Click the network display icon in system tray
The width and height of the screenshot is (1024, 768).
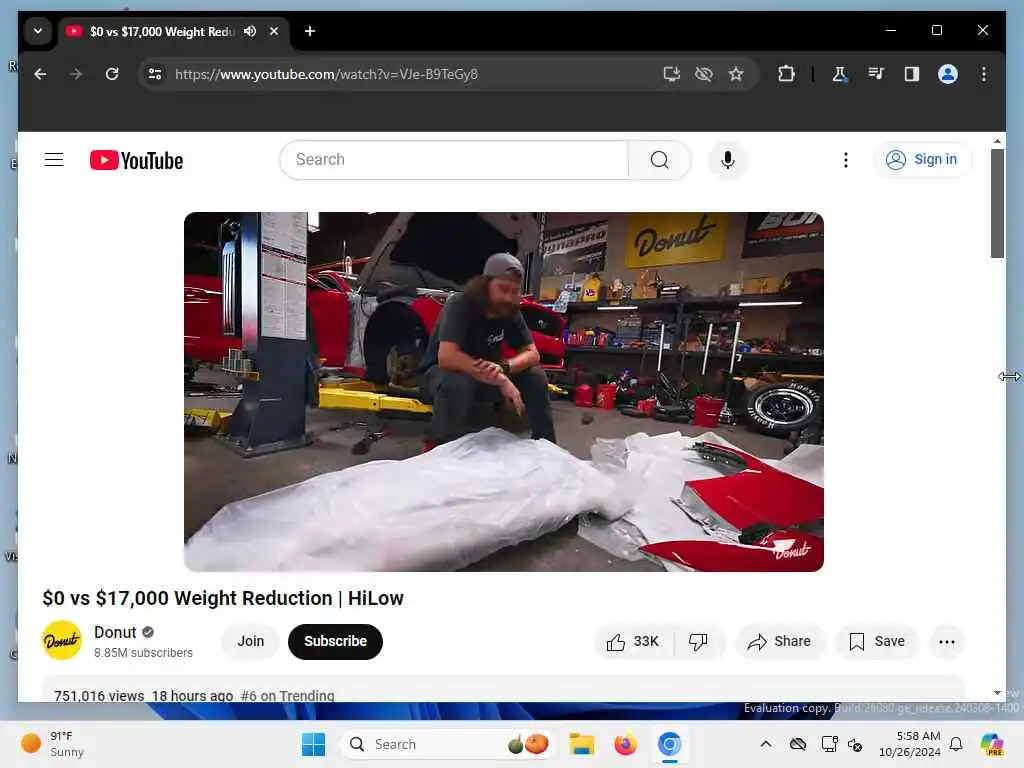tap(829, 744)
